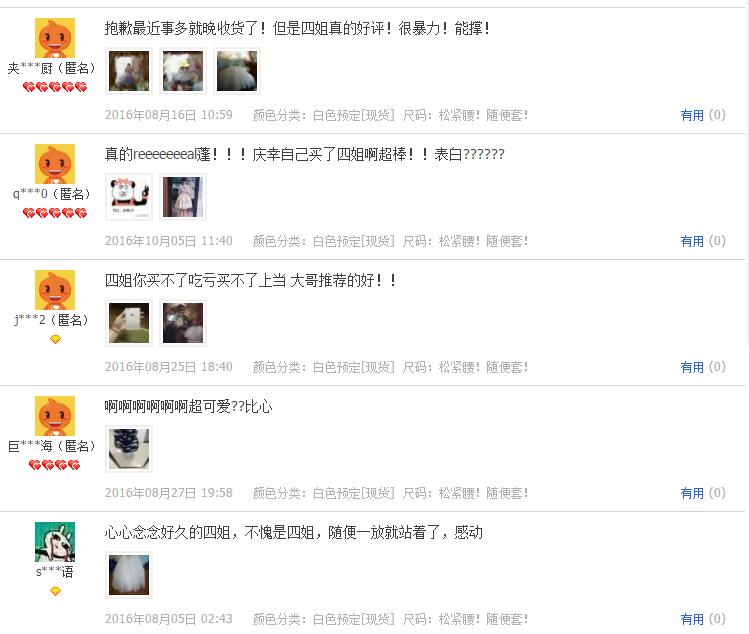
Task: Click red hearts rating under 巨***海
Action: click(x=54, y=465)
